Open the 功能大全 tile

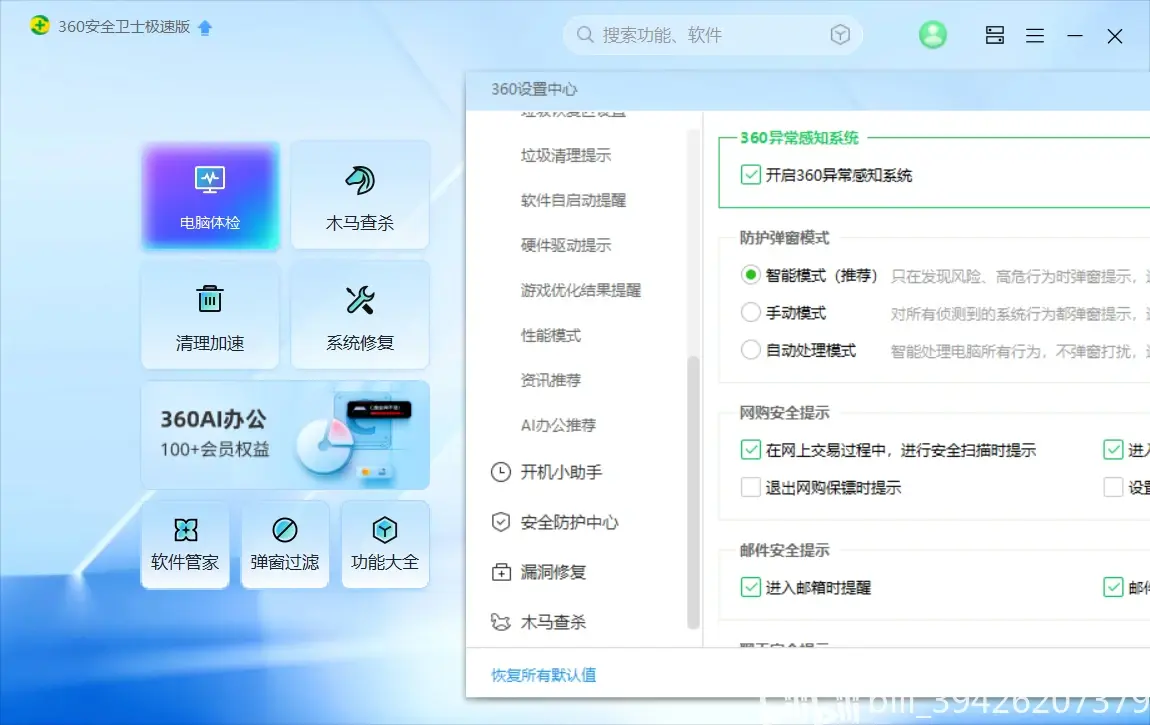coord(385,545)
